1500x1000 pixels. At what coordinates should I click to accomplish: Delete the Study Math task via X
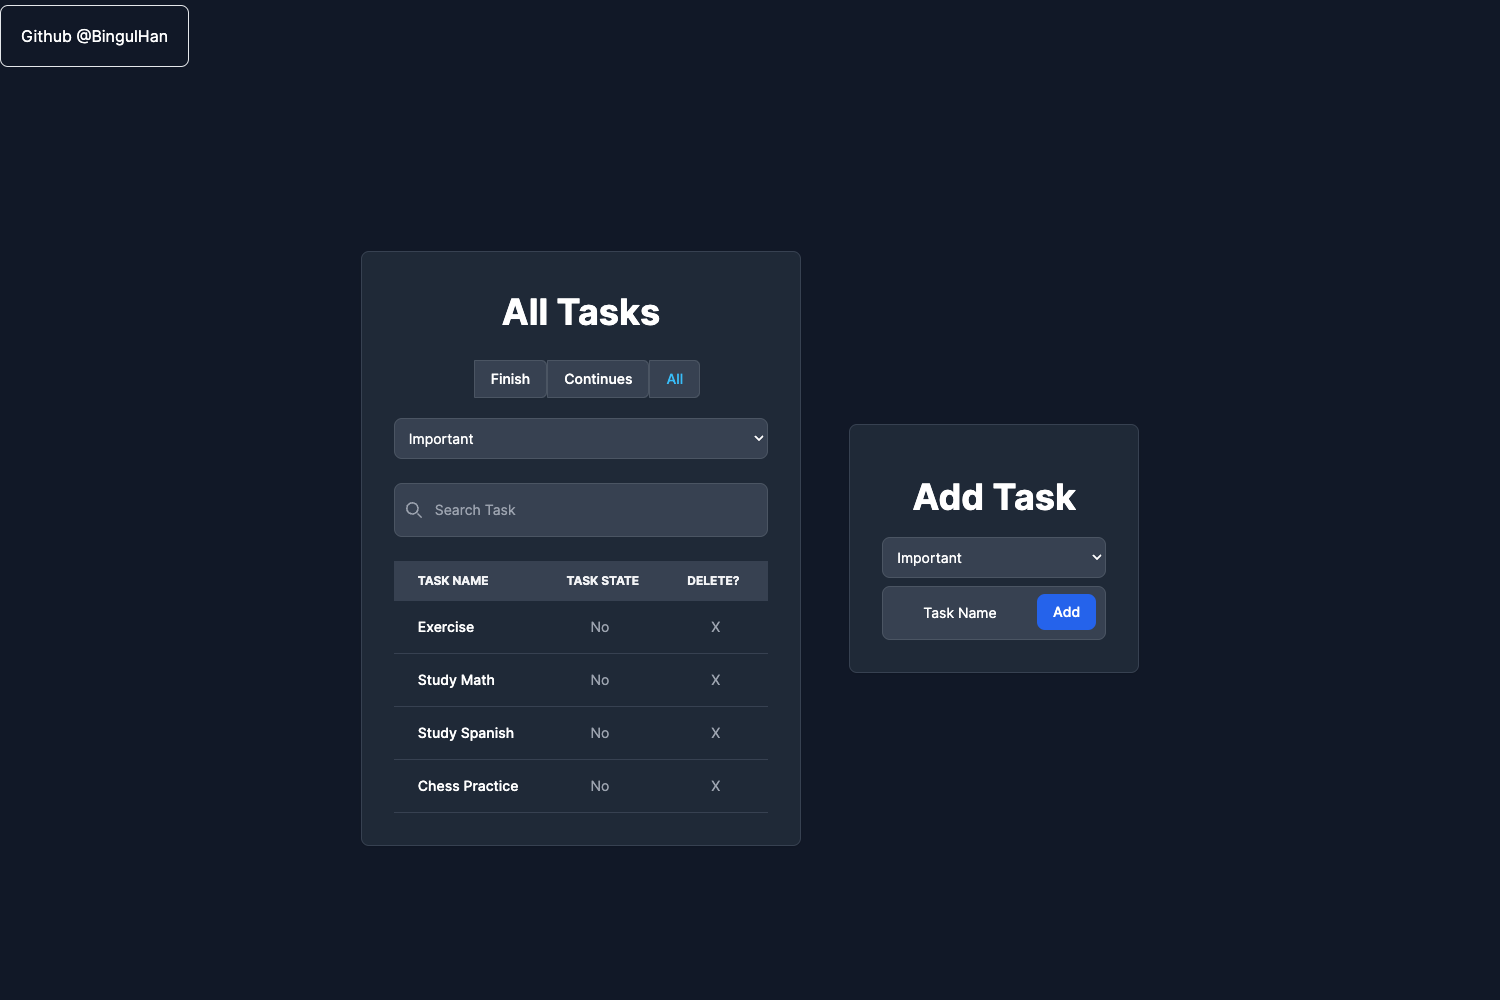click(x=715, y=680)
